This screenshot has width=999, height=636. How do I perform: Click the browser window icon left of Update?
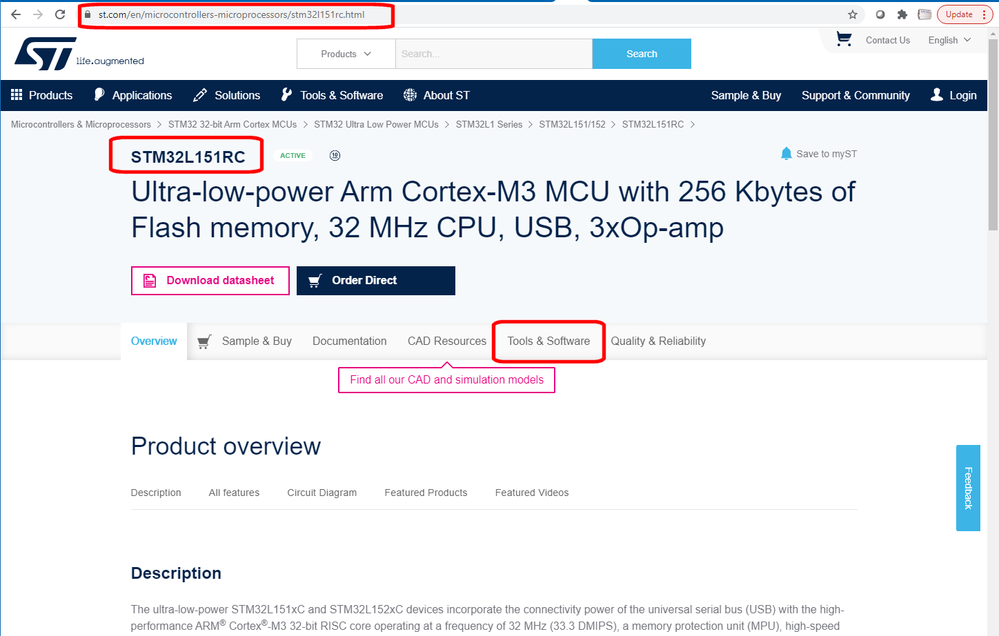tap(924, 15)
